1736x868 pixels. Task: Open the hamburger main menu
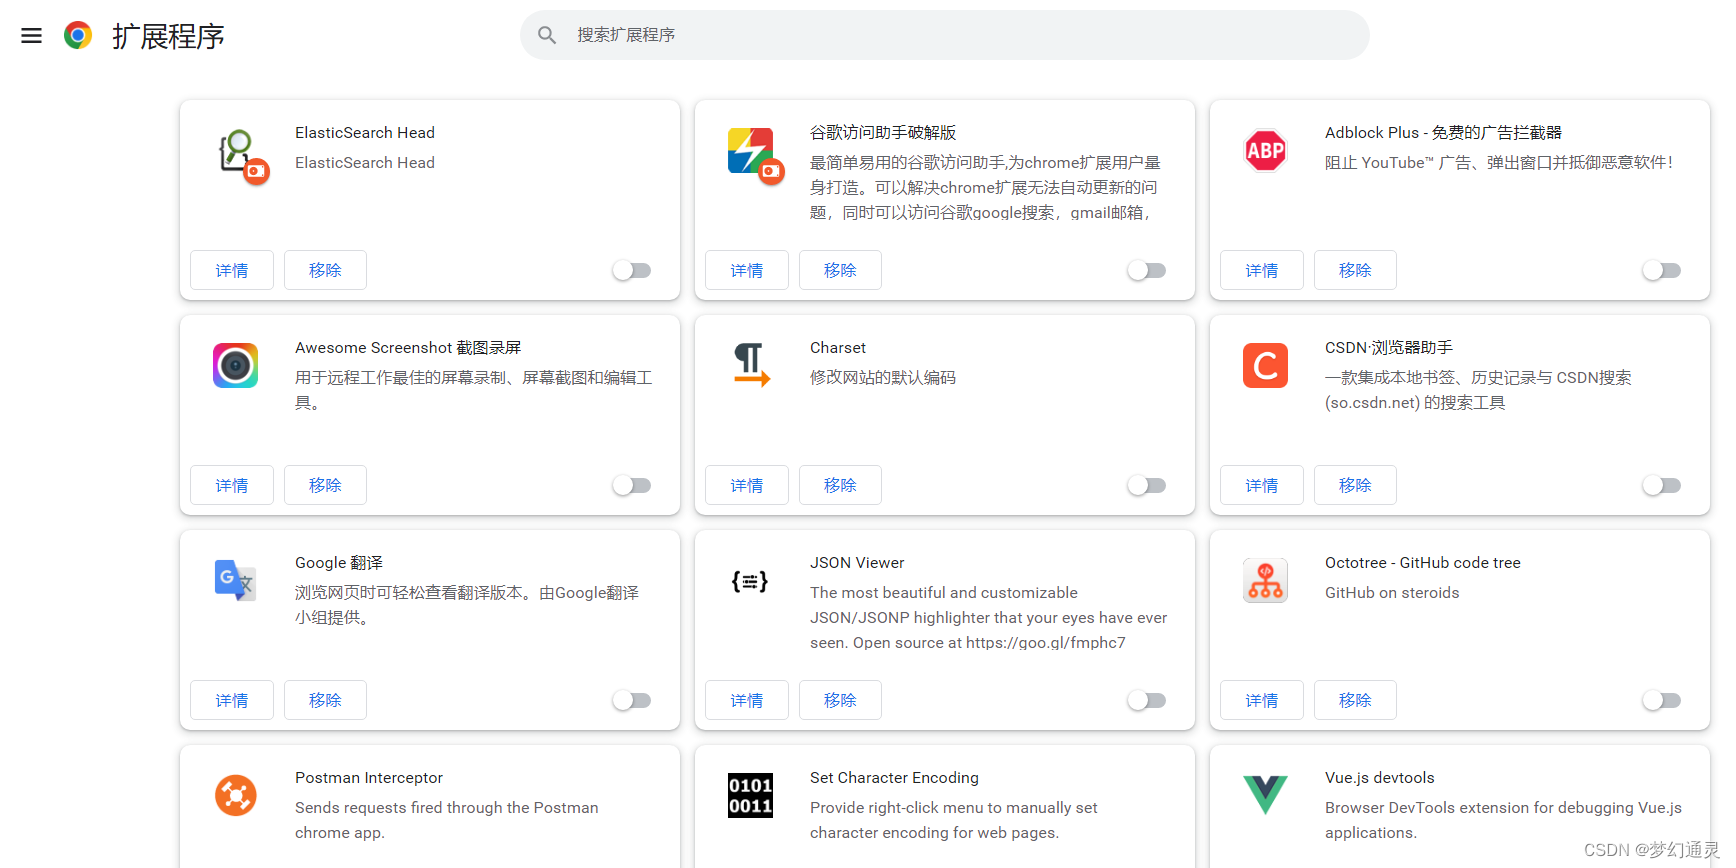click(31, 36)
